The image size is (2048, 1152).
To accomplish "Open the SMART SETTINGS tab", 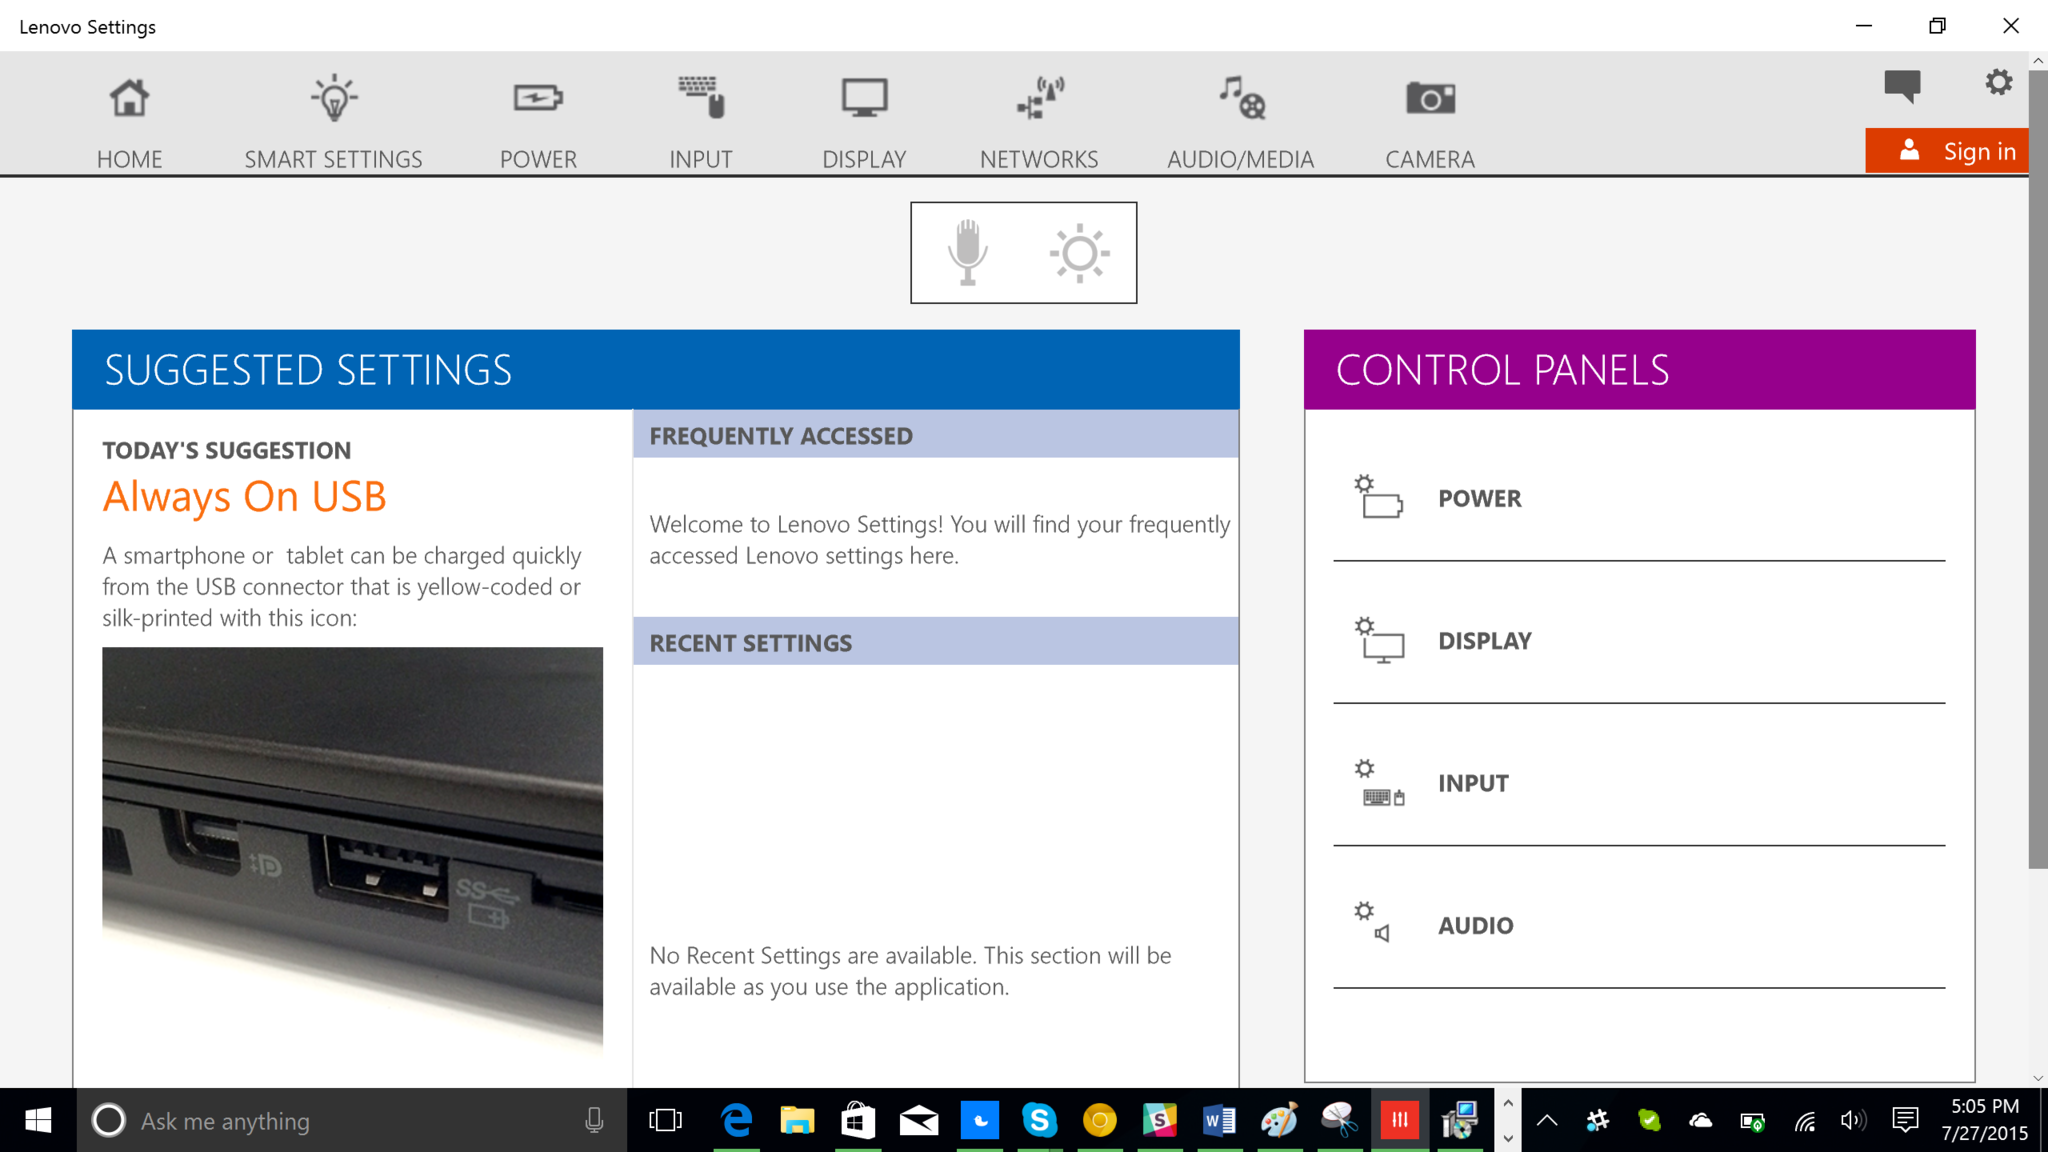I will tap(333, 123).
